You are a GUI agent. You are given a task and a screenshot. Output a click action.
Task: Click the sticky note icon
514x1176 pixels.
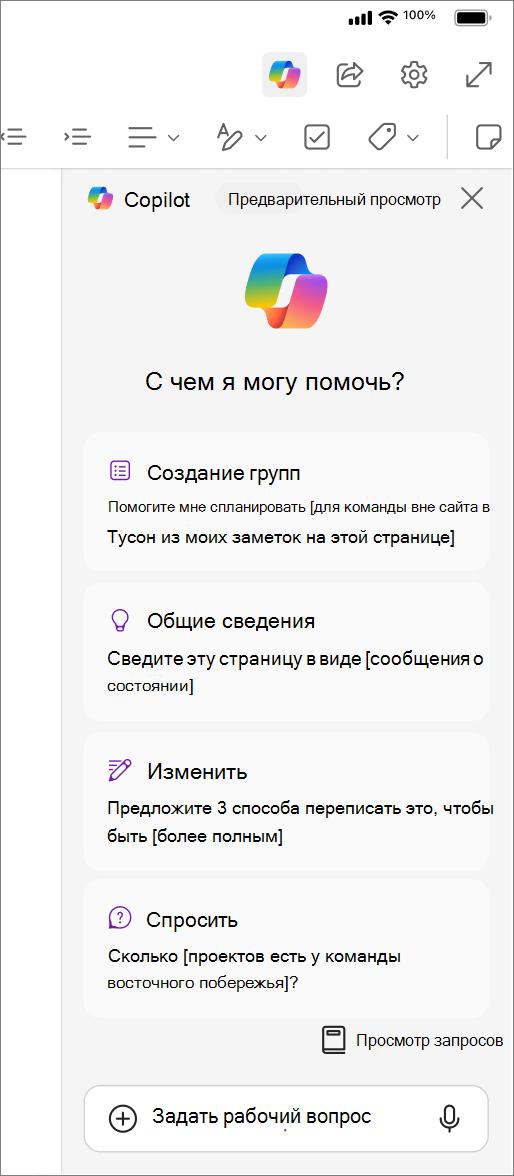[x=489, y=137]
